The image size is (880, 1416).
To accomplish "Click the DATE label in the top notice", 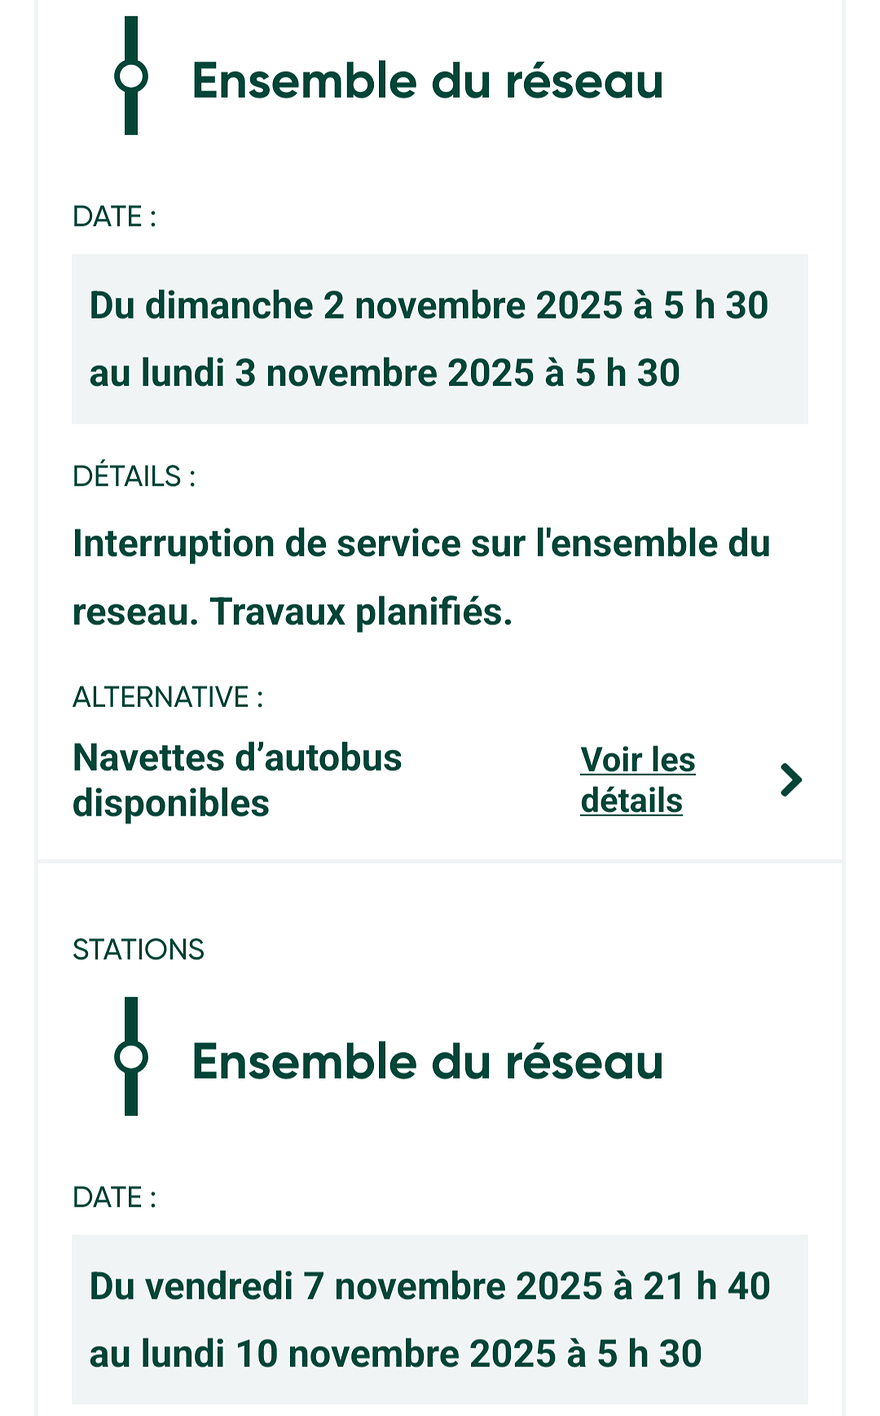I will 114,217.
